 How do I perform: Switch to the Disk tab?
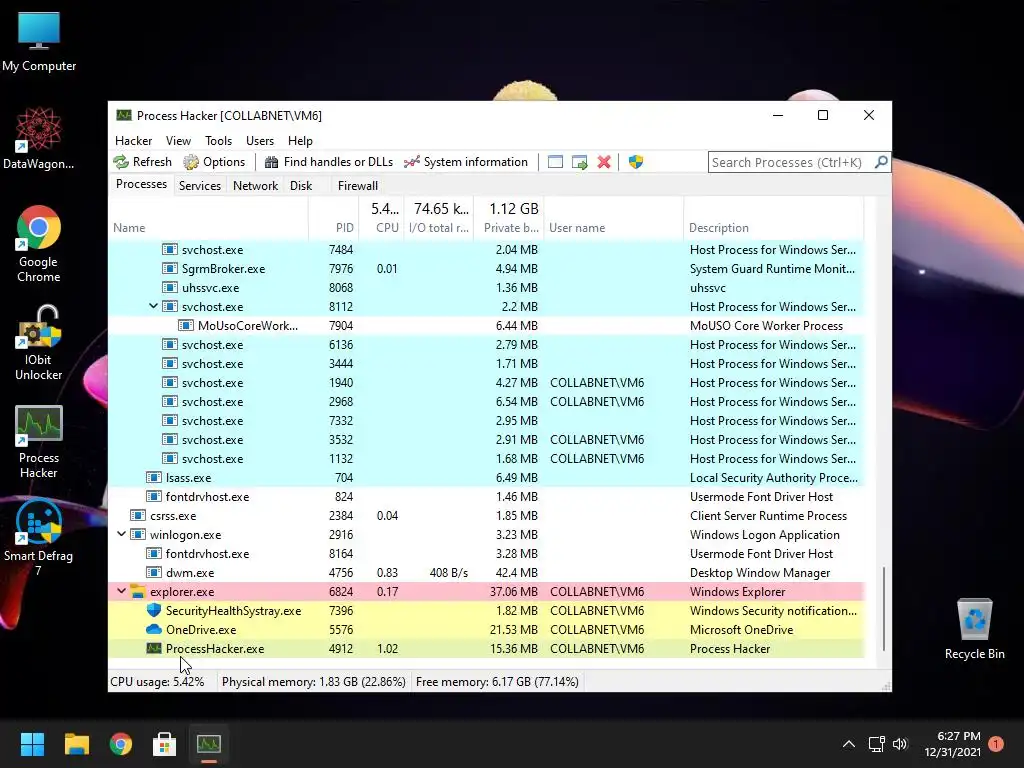click(301, 185)
